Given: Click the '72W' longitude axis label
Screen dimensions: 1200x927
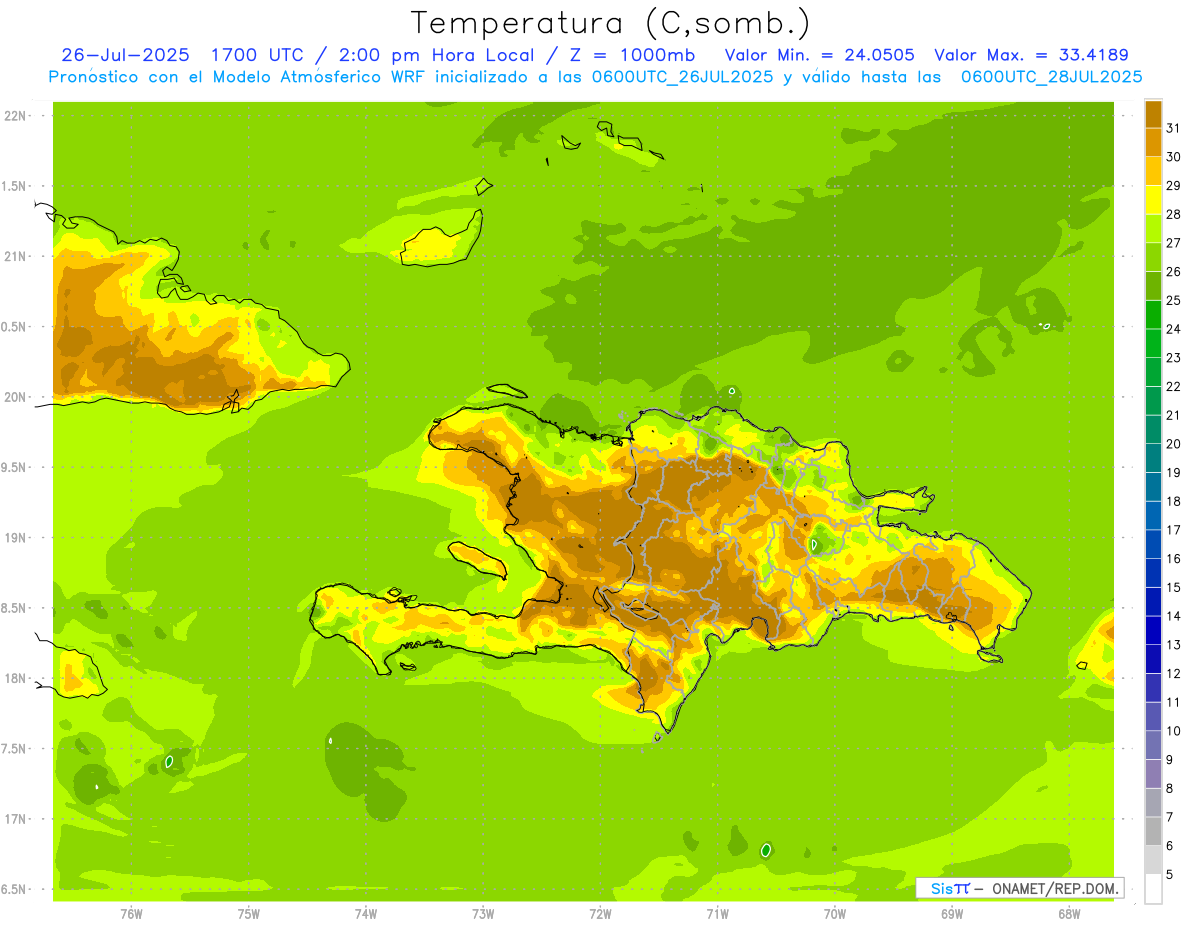Looking at the screenshot, I should tap(600, 914).
